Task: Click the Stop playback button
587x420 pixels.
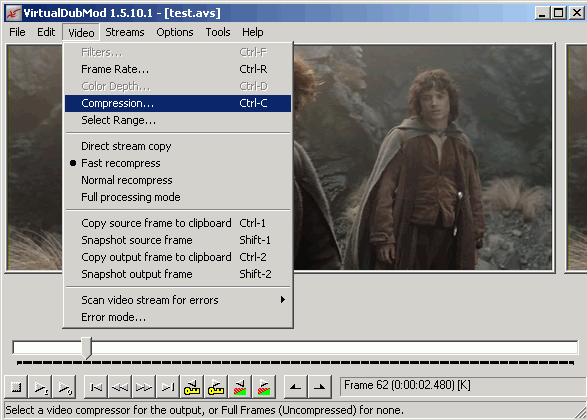Action: [x=16, y=387]
